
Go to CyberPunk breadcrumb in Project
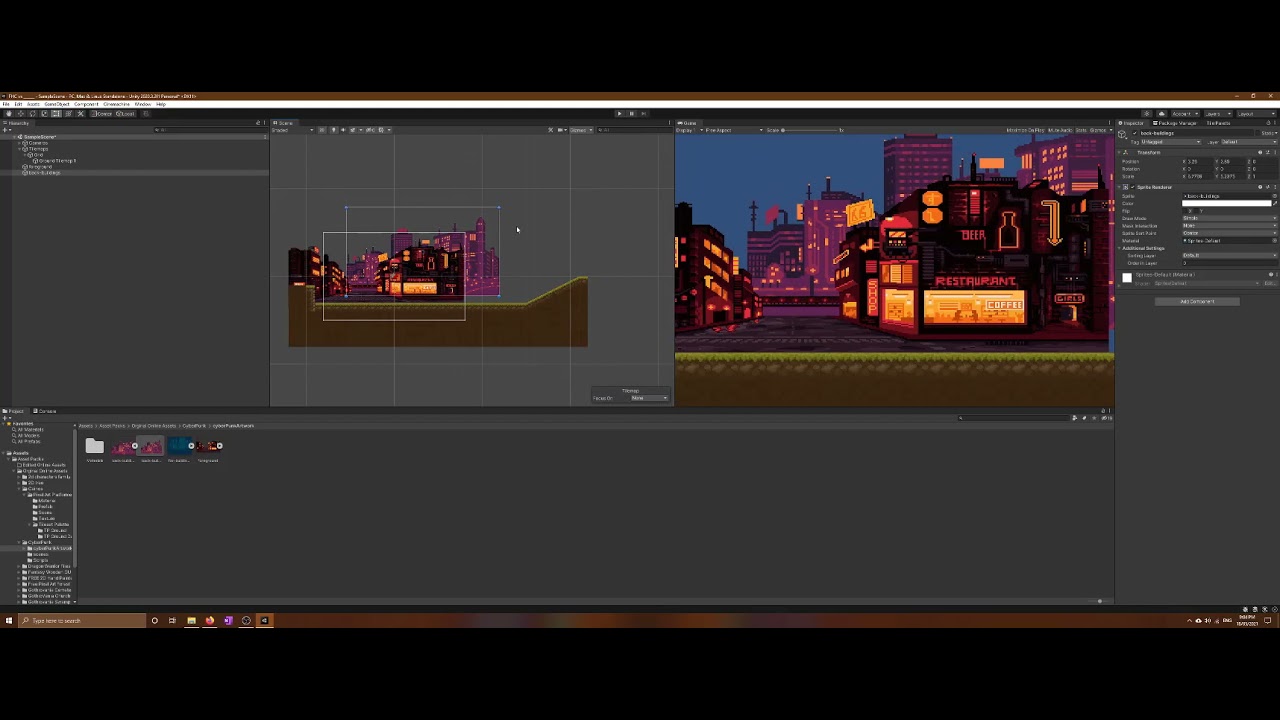[x=194, y=426]
